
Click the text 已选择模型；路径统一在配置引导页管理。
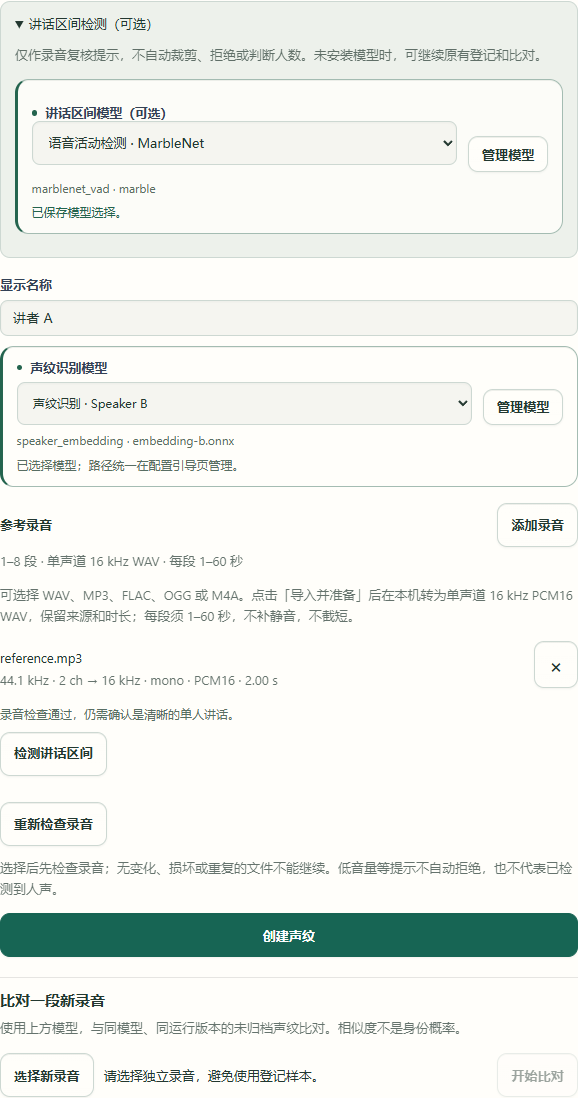(128, 464)
